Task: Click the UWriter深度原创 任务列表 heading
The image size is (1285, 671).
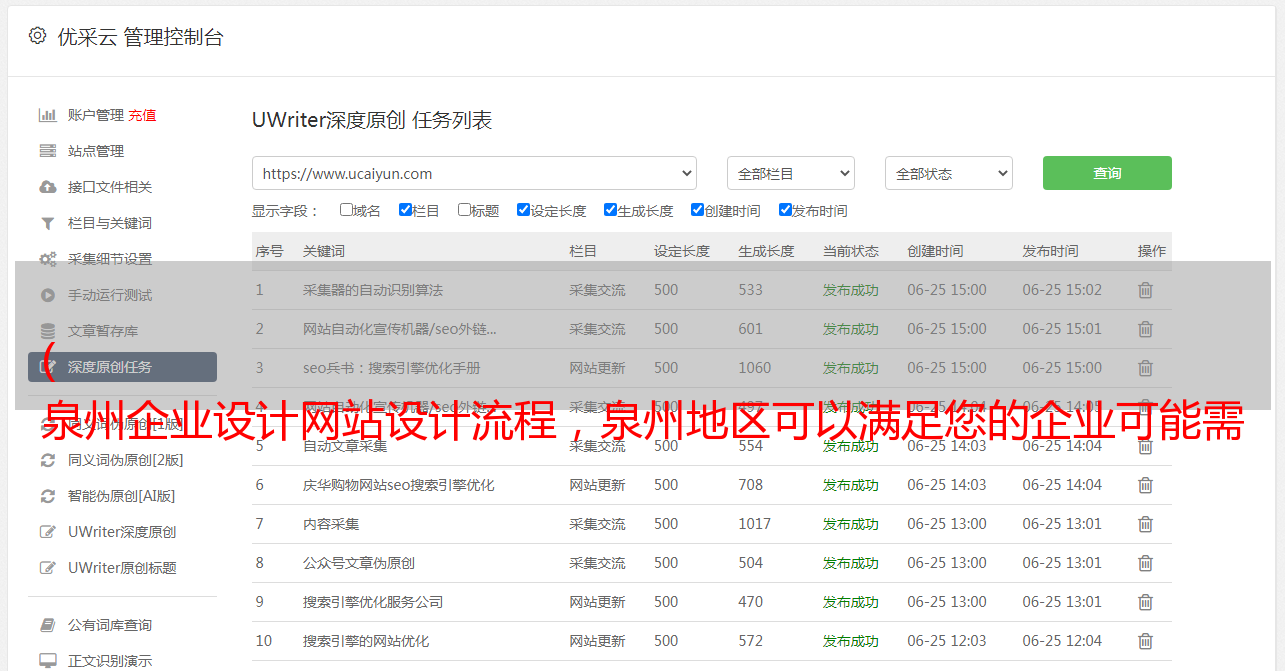Action: click(372, 120)
